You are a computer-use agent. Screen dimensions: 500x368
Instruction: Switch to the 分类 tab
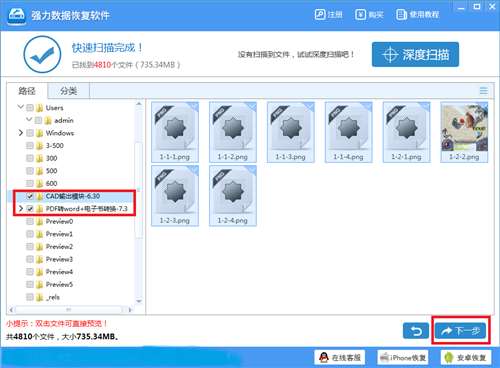coord(69,91)
